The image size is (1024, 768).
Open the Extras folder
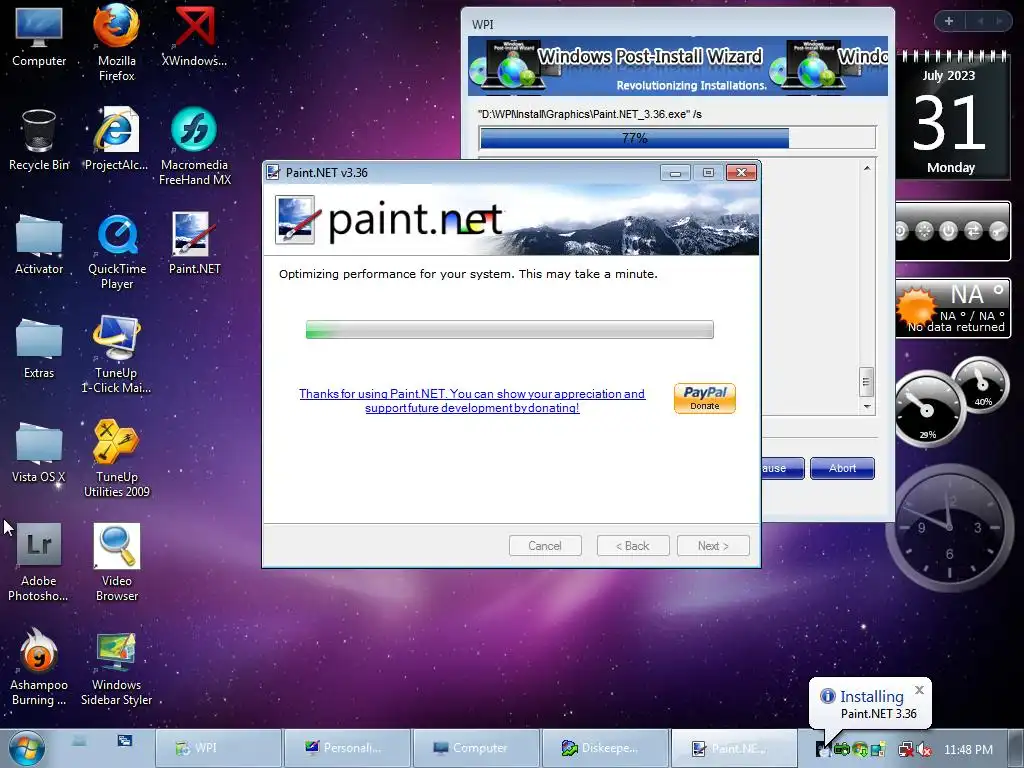coord(39,349)
